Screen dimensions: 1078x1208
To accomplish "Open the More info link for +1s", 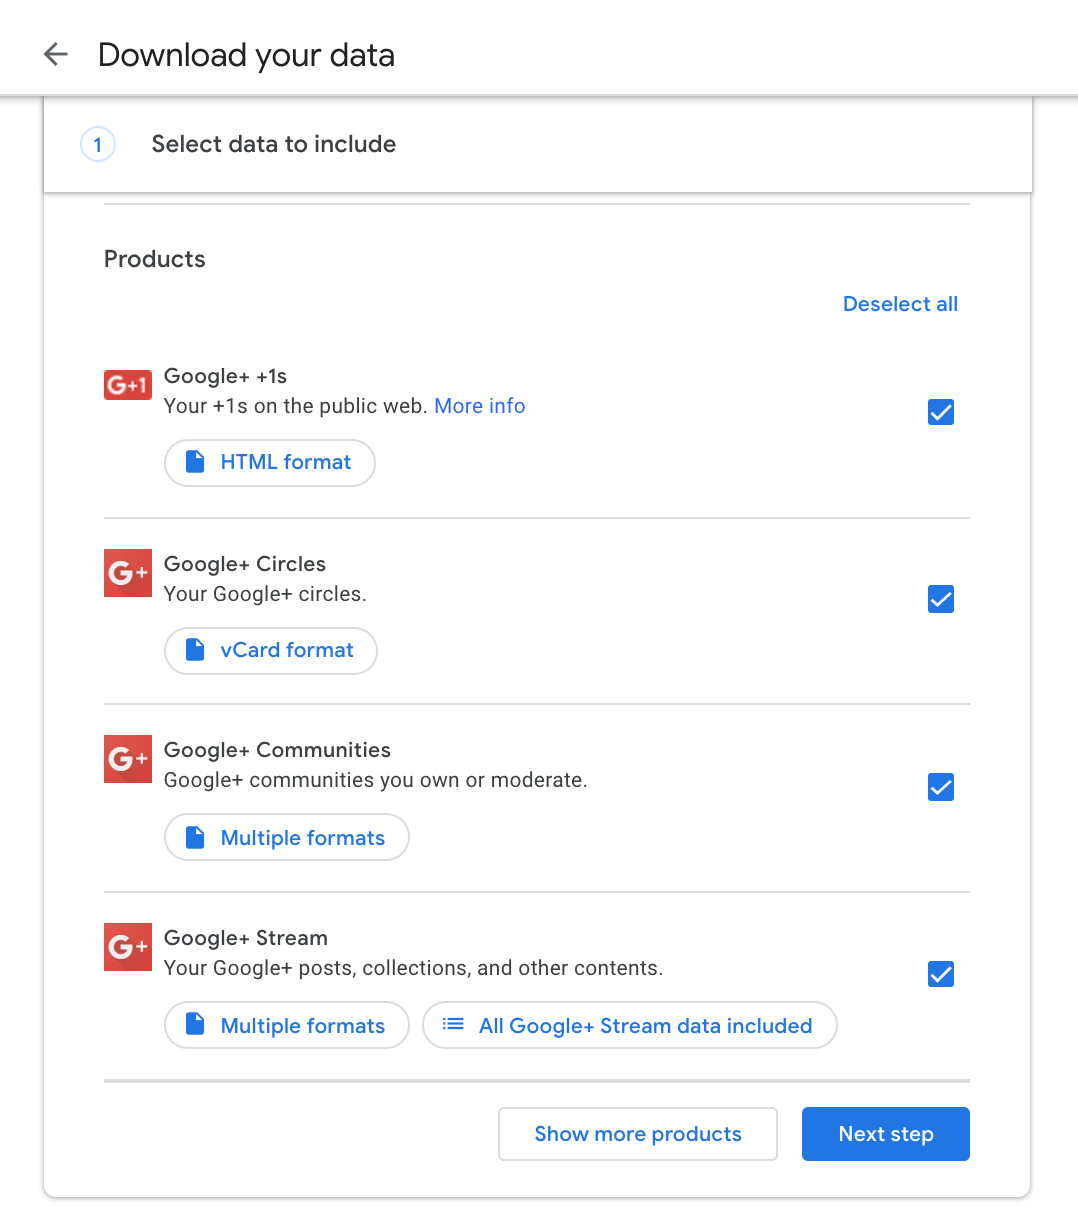I will click(x=479, y=405).
